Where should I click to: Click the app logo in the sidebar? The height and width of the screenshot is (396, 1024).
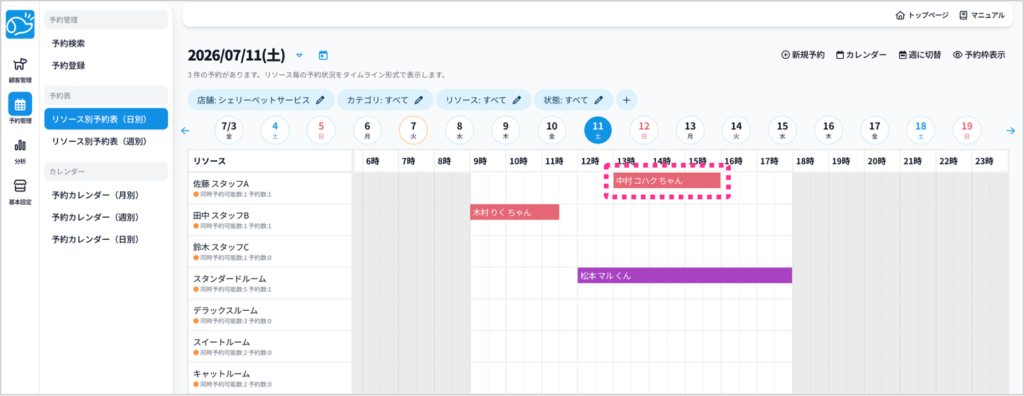click(x=20, y=25)
